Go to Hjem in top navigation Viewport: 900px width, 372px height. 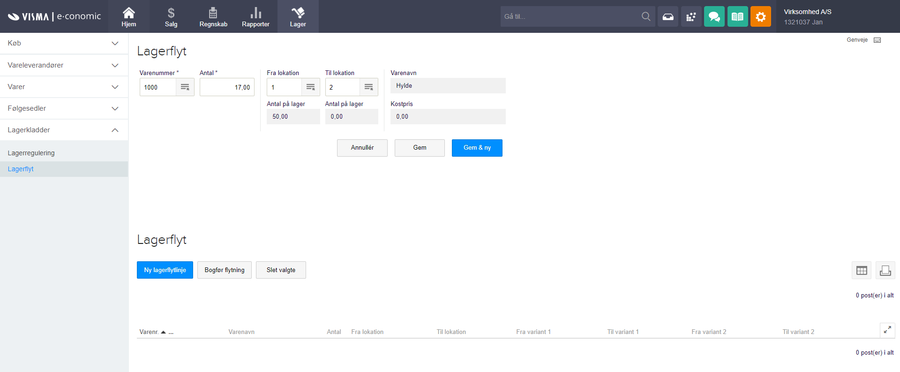tap(129, 17)
